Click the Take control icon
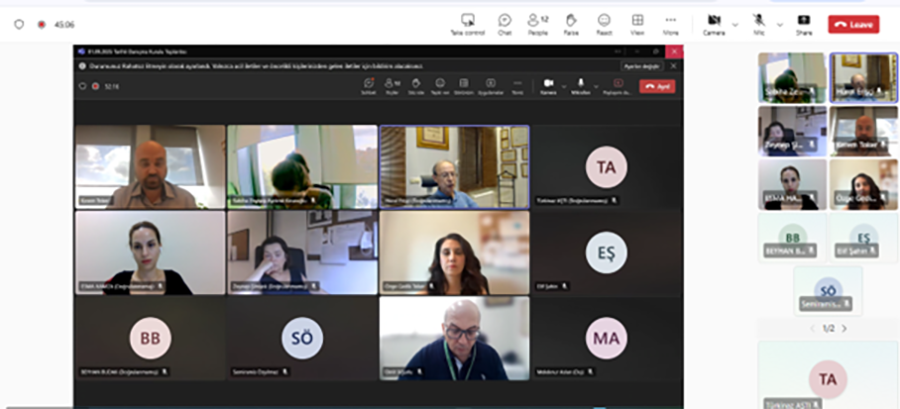 [x=468, y=23]
